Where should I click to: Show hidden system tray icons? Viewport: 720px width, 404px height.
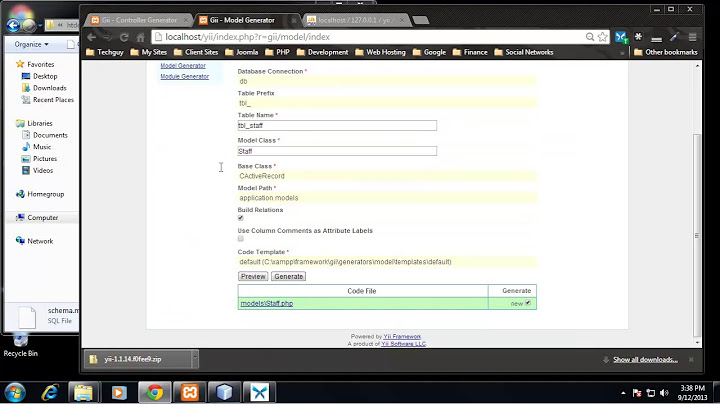(623, 393)
